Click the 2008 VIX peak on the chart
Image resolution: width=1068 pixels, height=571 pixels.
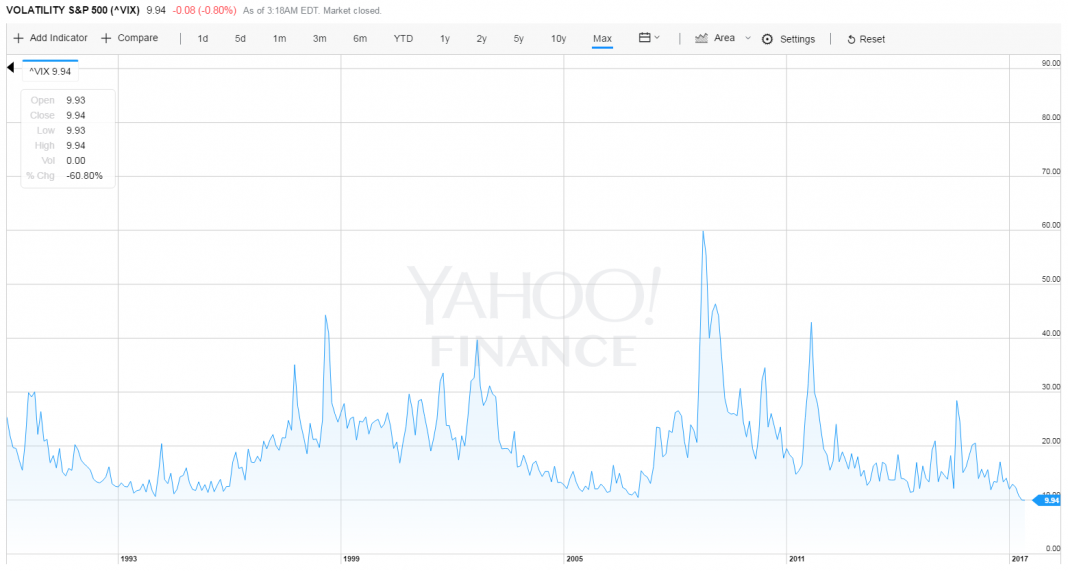703,232
